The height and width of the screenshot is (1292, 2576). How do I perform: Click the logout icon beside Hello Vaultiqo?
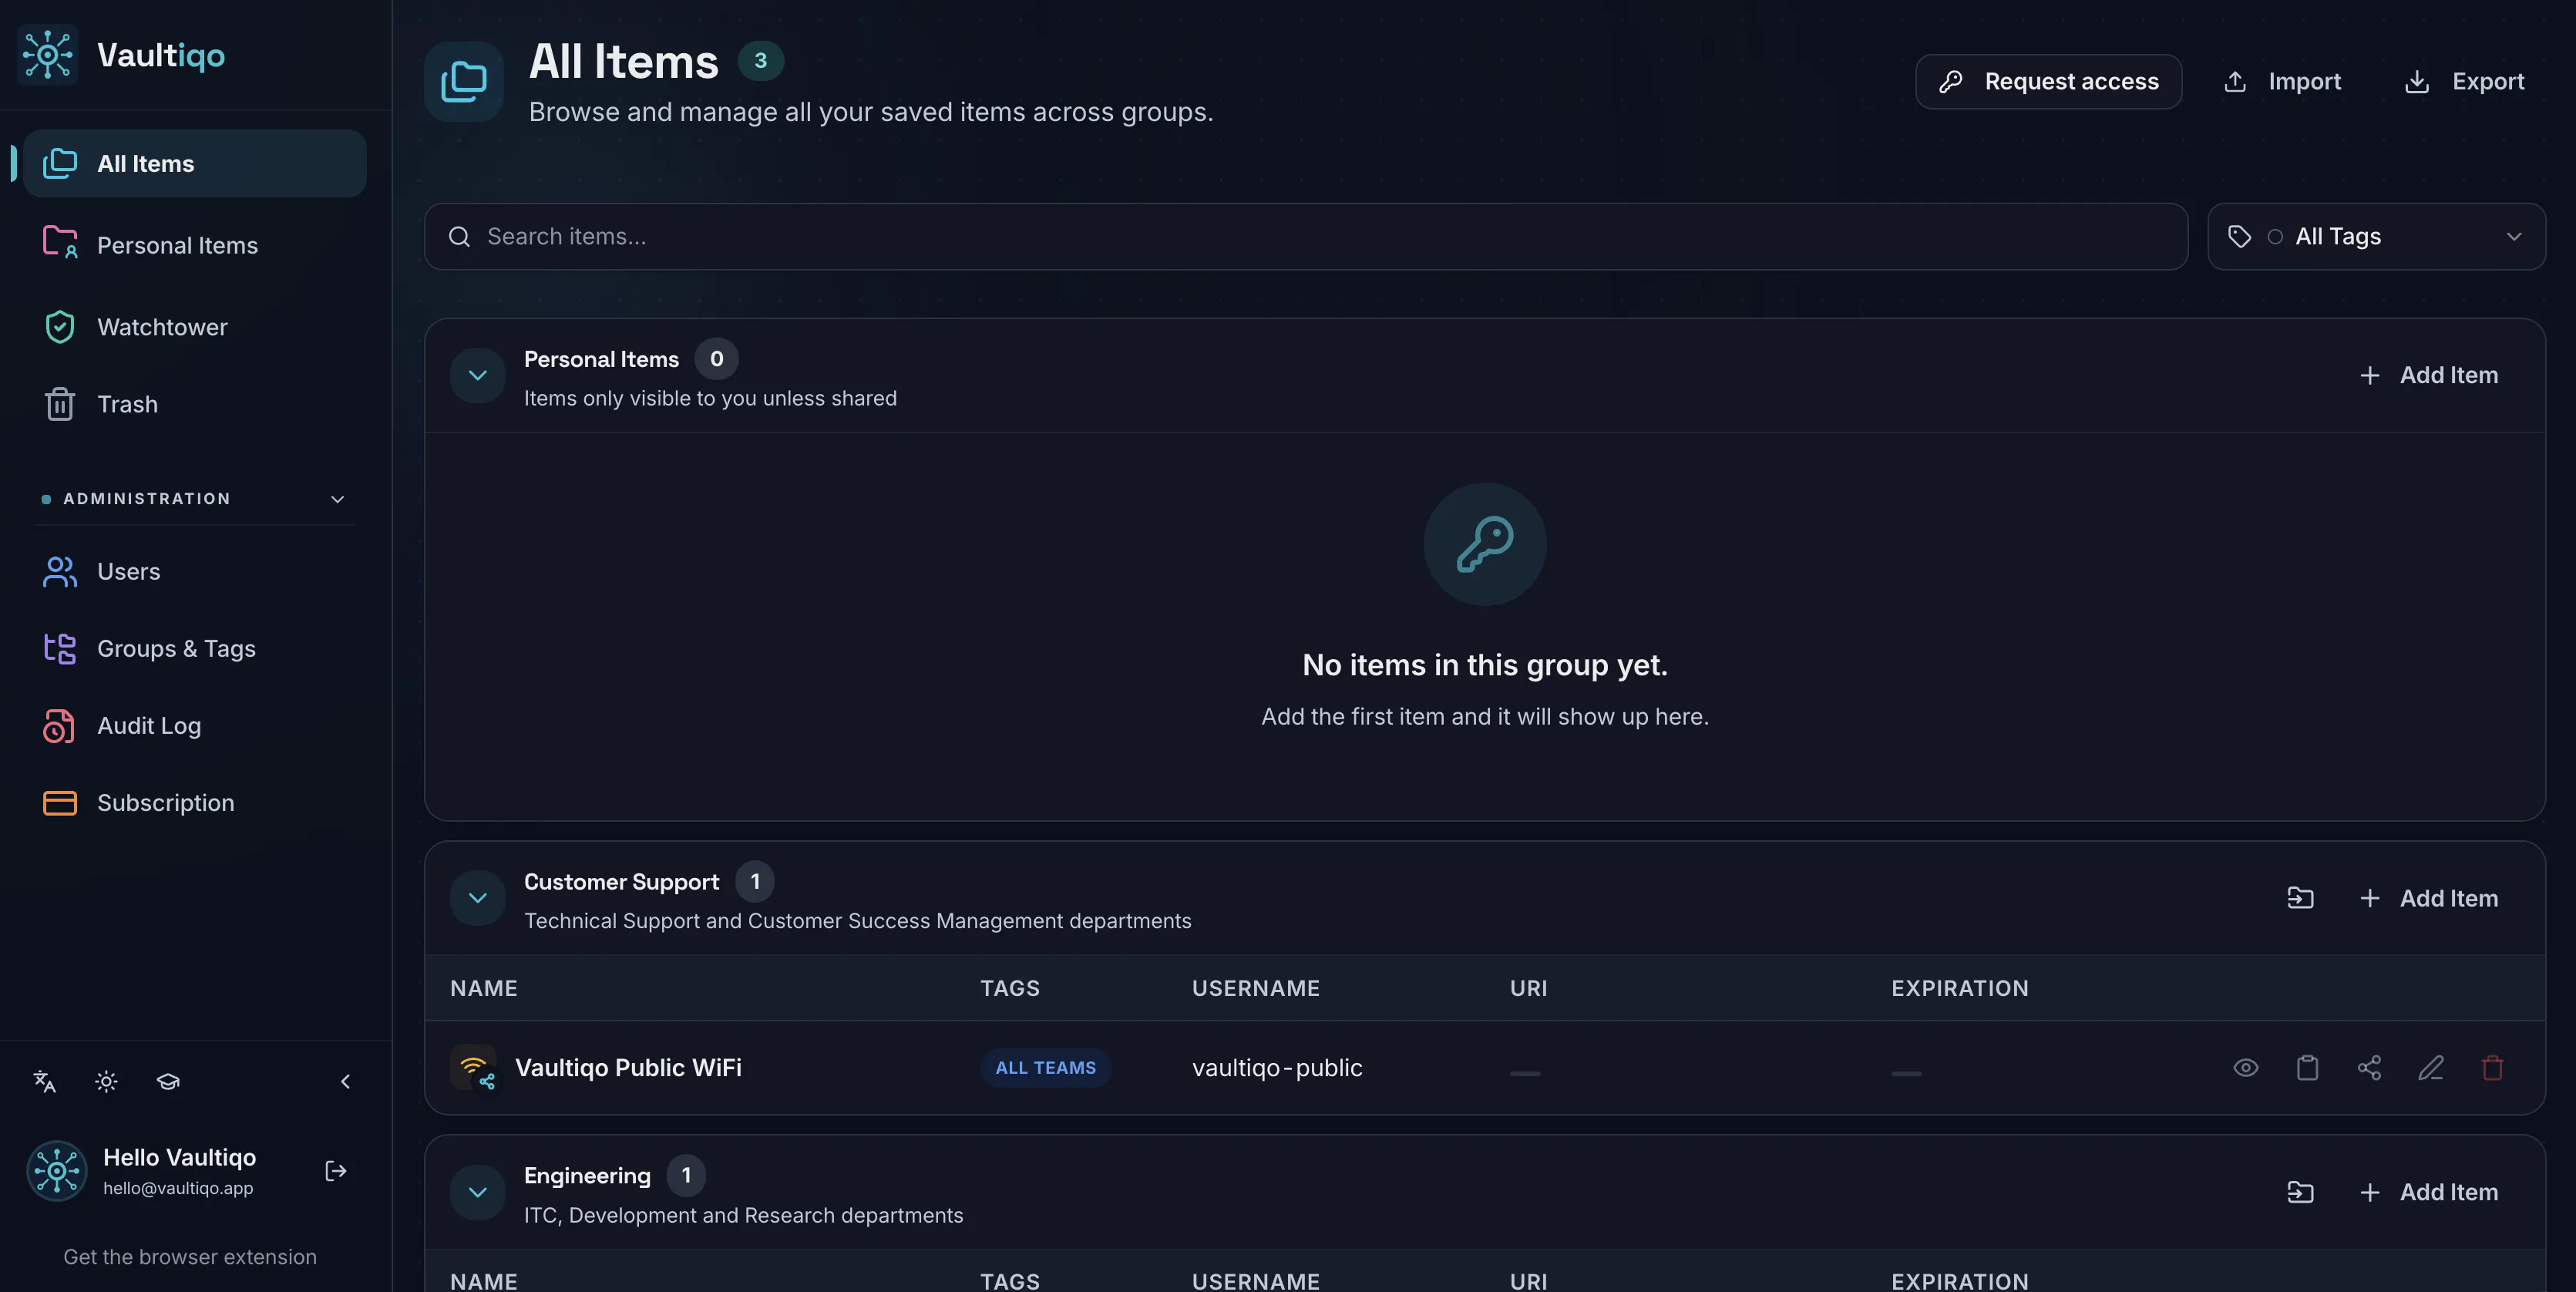coord(336,1171)
